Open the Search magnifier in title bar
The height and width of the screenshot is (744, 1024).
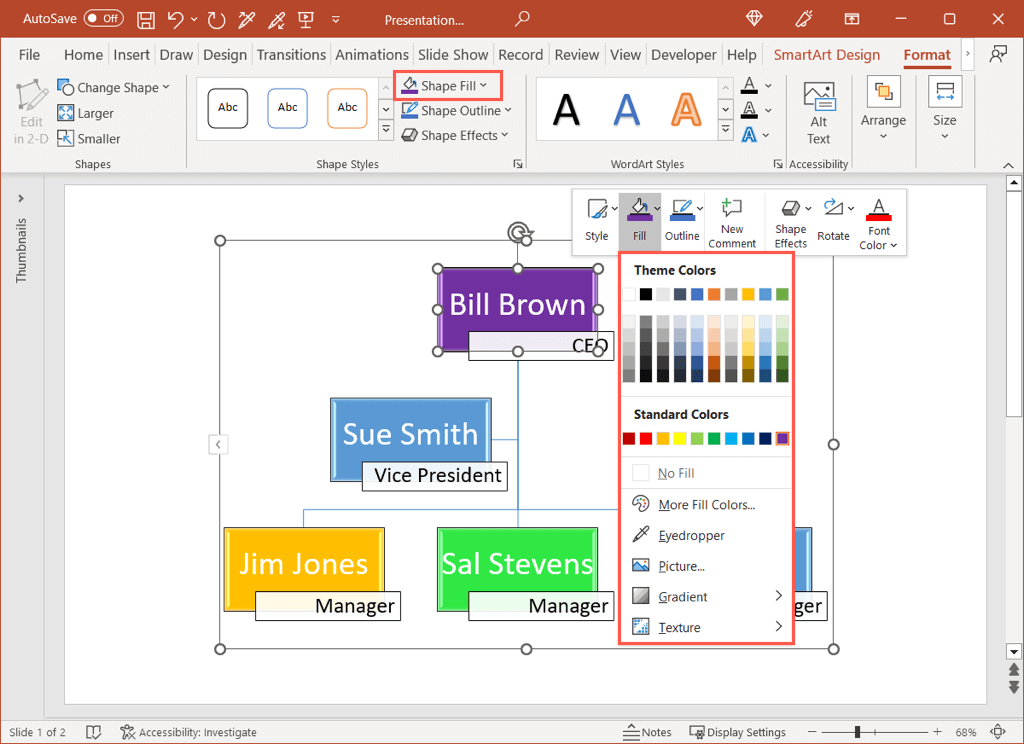[521, 19]
